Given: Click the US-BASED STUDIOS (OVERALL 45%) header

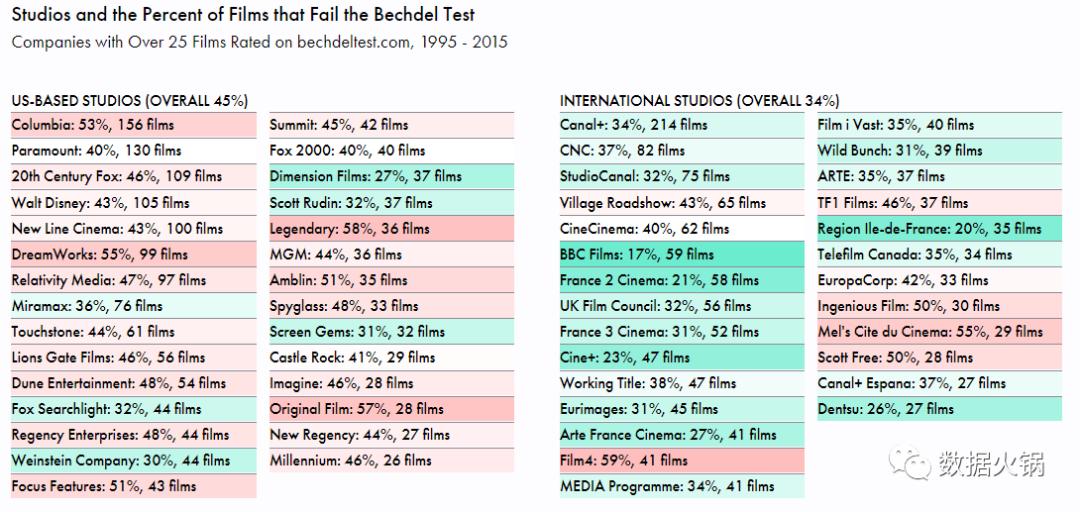Looking at the screenshot, I should tap(129, 101).
